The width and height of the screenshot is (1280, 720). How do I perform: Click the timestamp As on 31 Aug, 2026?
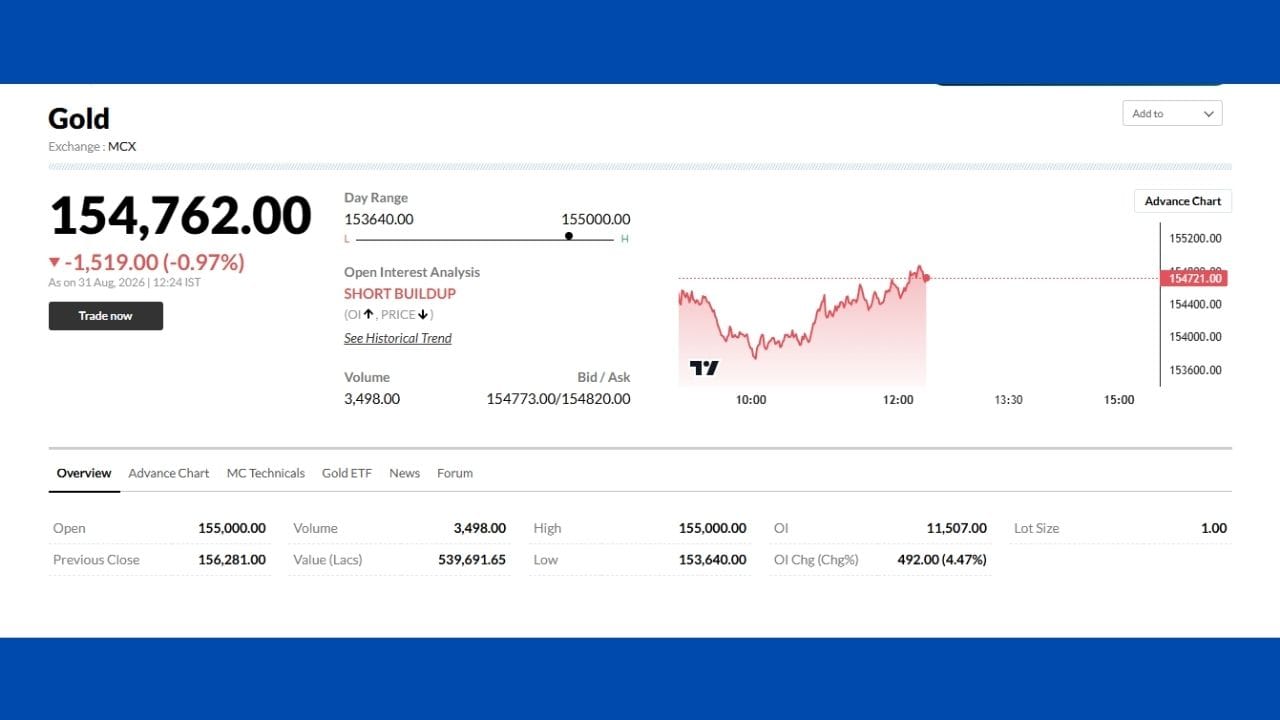pos(125,283)
